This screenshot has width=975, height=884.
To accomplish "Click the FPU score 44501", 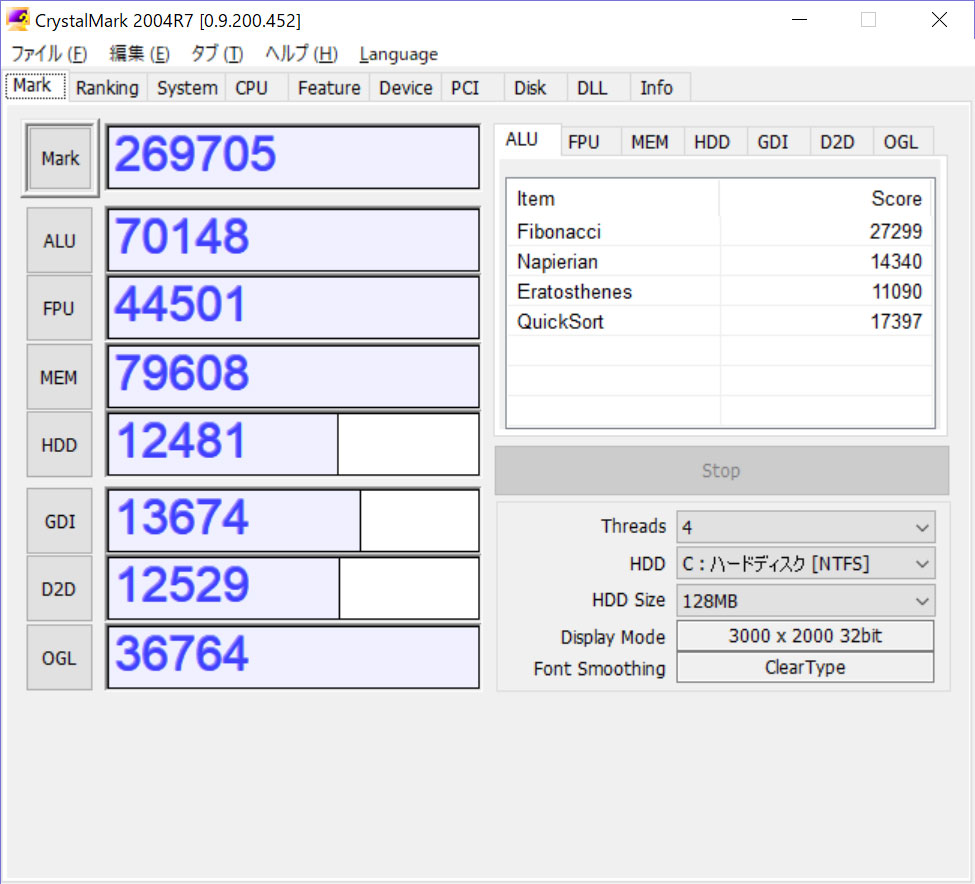I will pyautogui.click(x=293, y=308).
